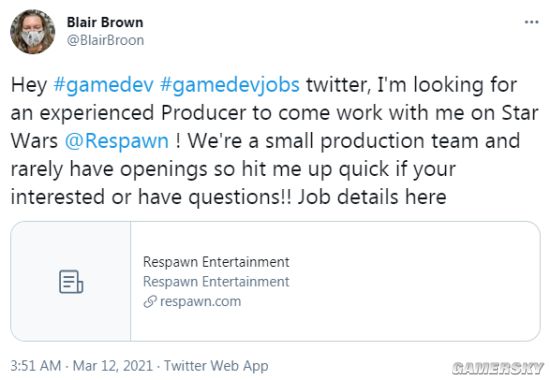
Task: Open the Twitter Web App source link
Action: click(x=216, y=366)
